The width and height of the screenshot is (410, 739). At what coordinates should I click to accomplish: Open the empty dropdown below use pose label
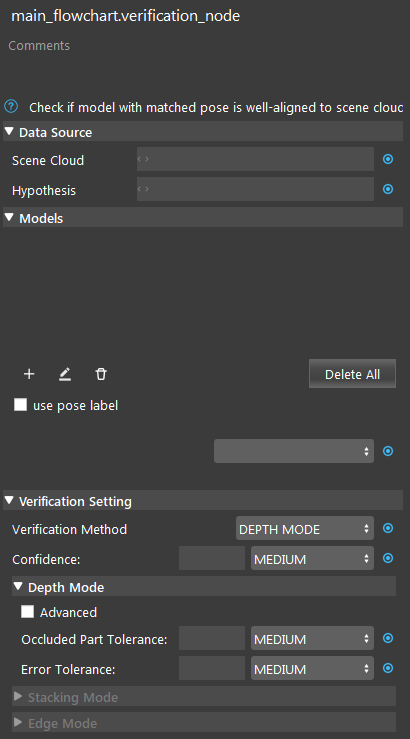tap(294, 451)
